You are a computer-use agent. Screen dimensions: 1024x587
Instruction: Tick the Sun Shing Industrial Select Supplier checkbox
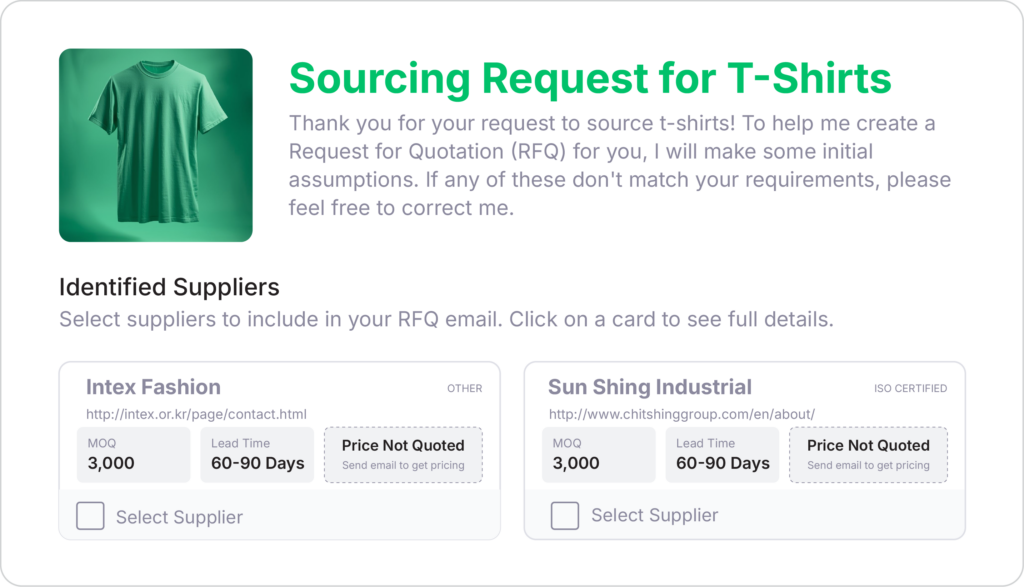point(565,516)
